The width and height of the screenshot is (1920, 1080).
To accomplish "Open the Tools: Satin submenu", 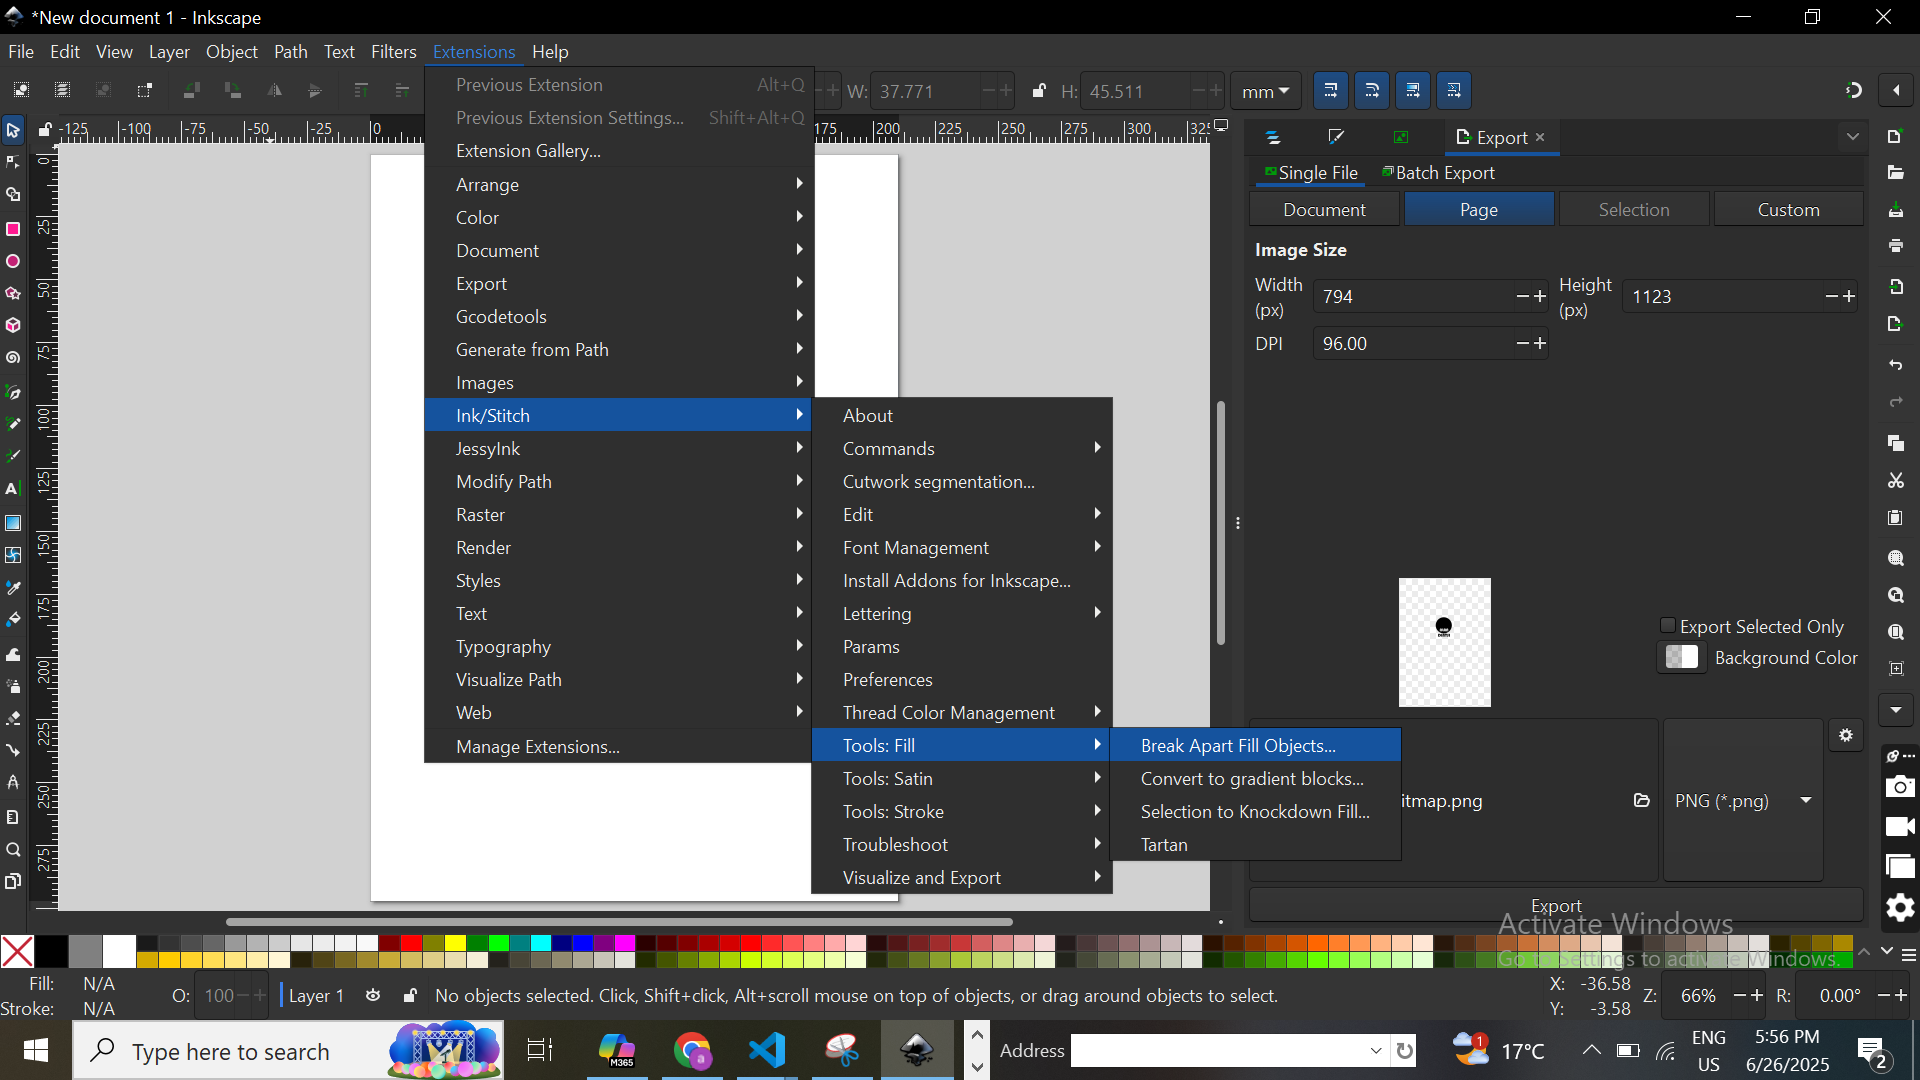I will pyautogui.click(x=962, y=779).
